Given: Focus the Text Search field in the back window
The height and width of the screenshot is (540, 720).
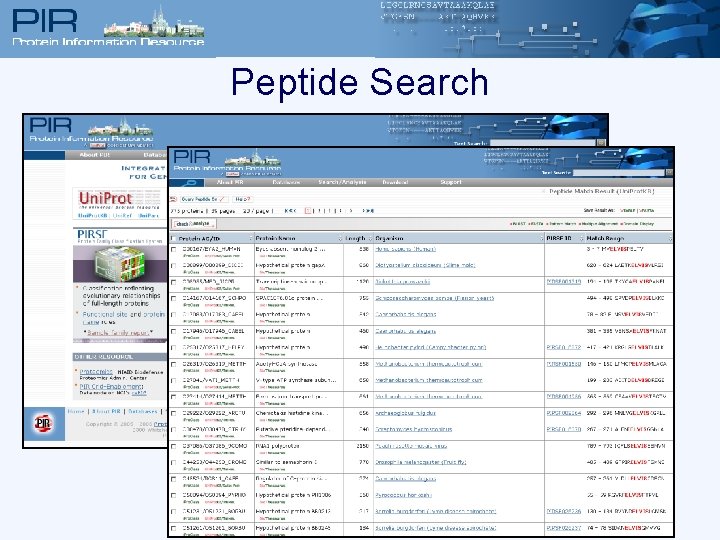Looking at the screenshot, I should click(x=543, y=143).
